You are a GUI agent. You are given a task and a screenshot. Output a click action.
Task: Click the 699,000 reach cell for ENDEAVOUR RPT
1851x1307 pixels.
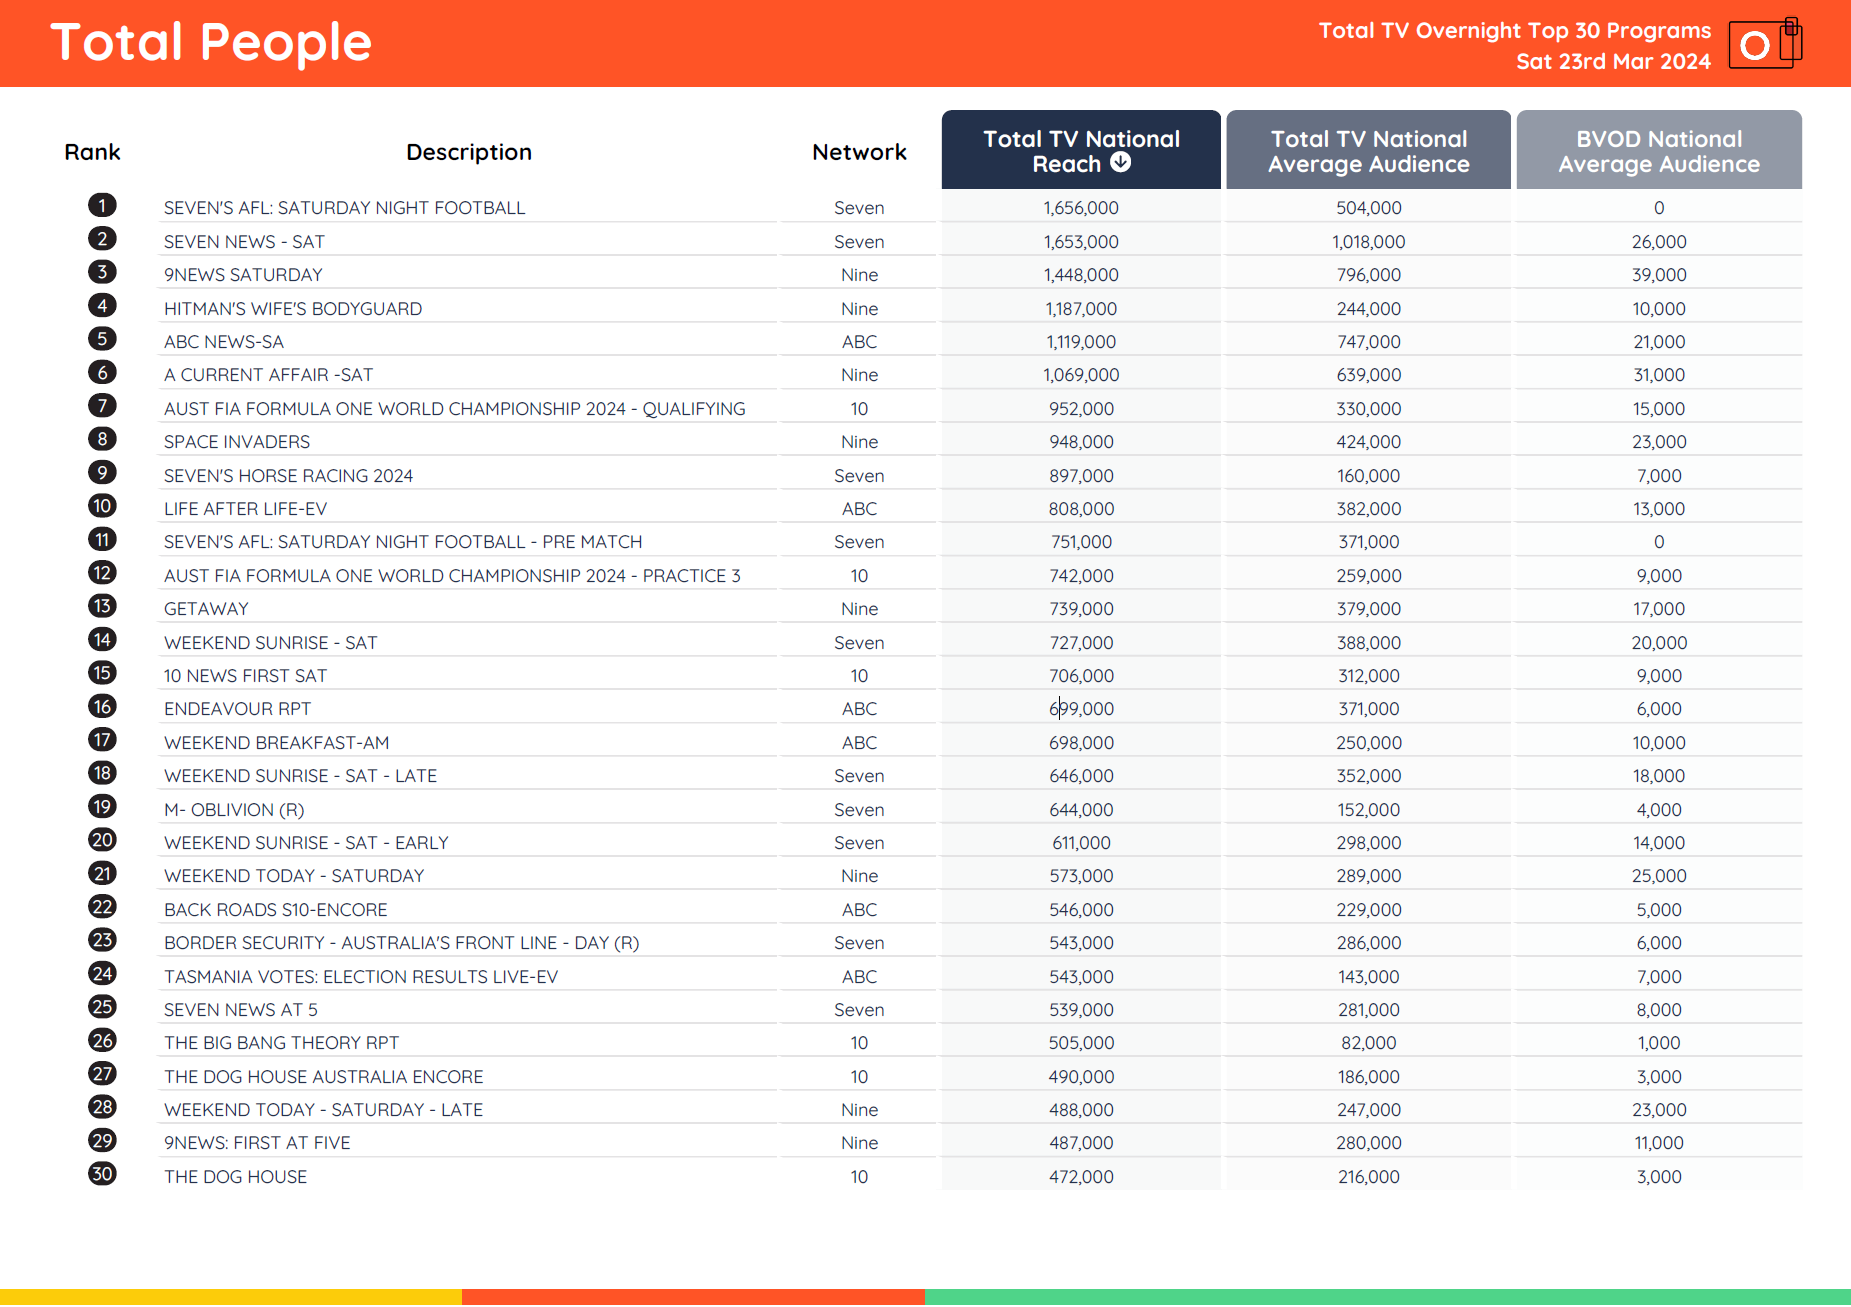[x=1081, y=709]
